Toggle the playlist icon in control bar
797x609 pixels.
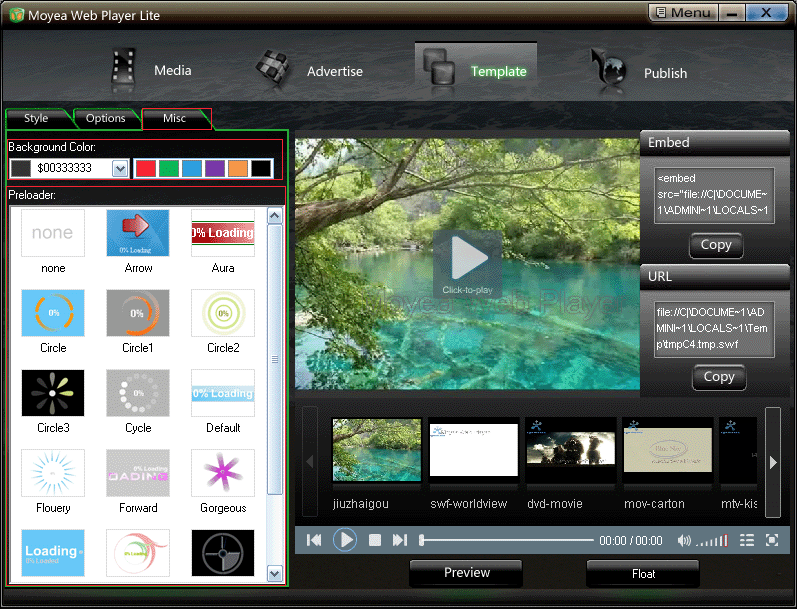[747, 540]
